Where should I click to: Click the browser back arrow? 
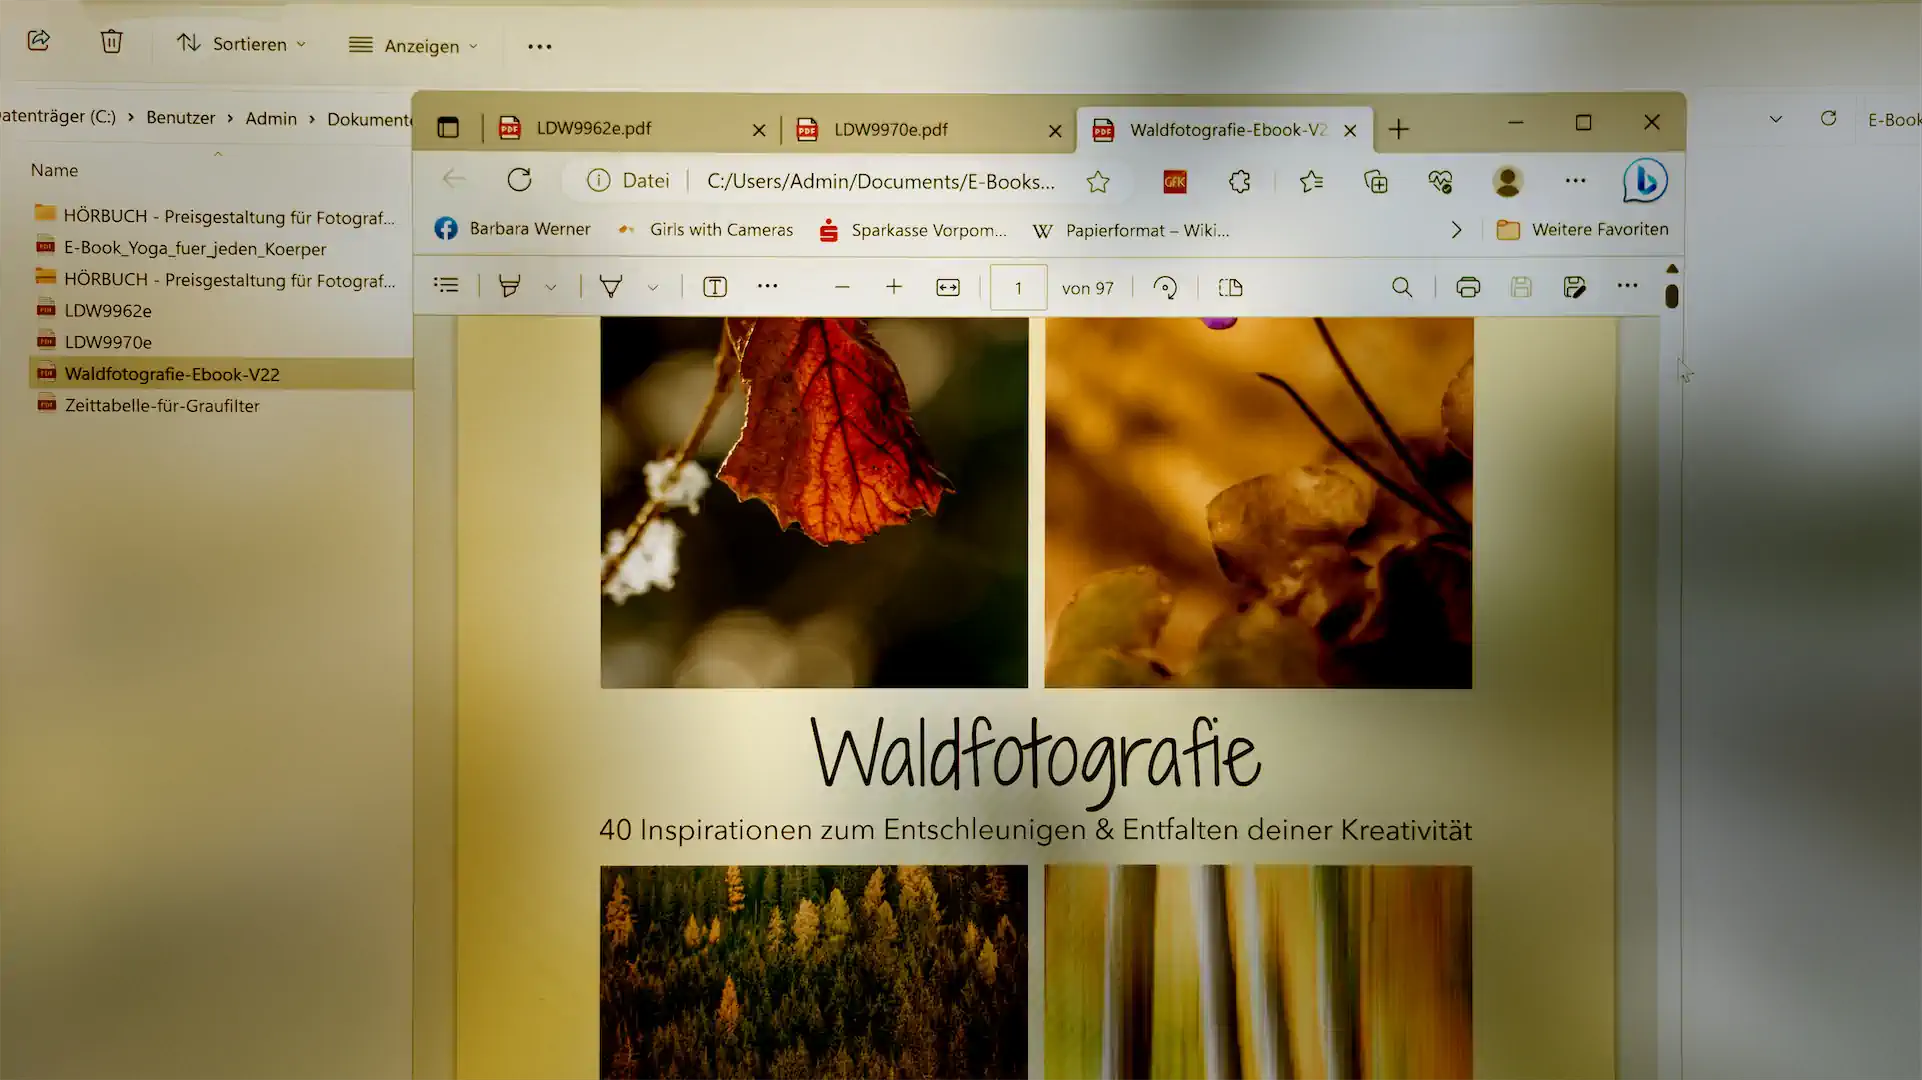point(454,179)
